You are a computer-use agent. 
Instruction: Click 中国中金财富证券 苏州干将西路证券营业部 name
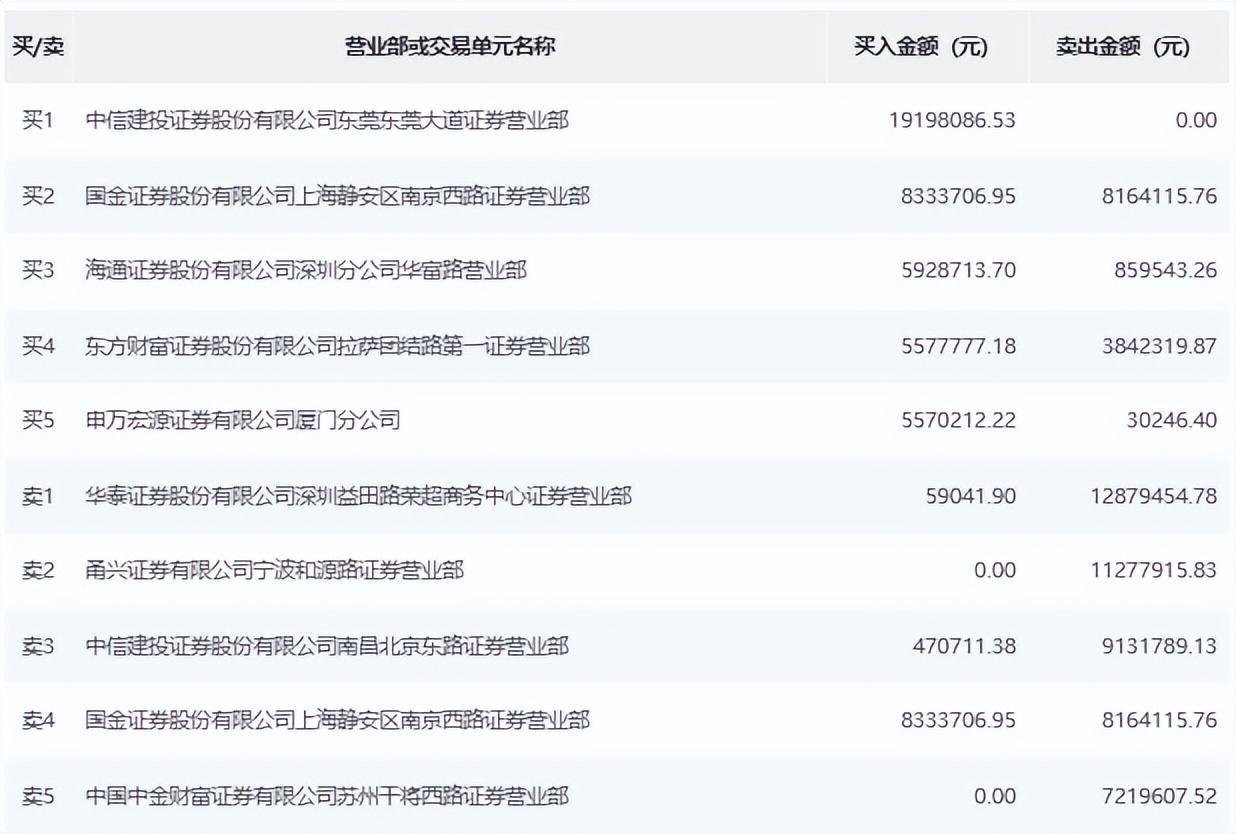point(327,796)
